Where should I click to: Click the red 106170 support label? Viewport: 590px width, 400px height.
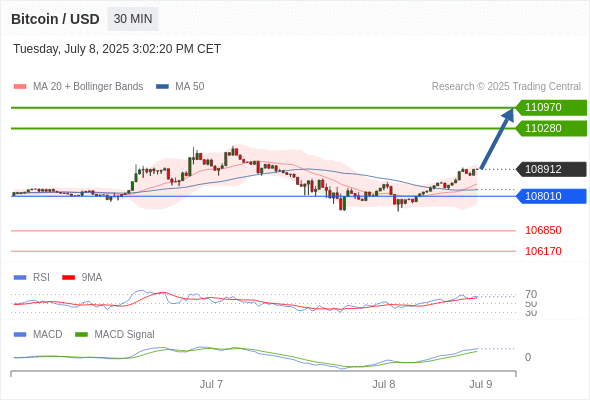543,251
